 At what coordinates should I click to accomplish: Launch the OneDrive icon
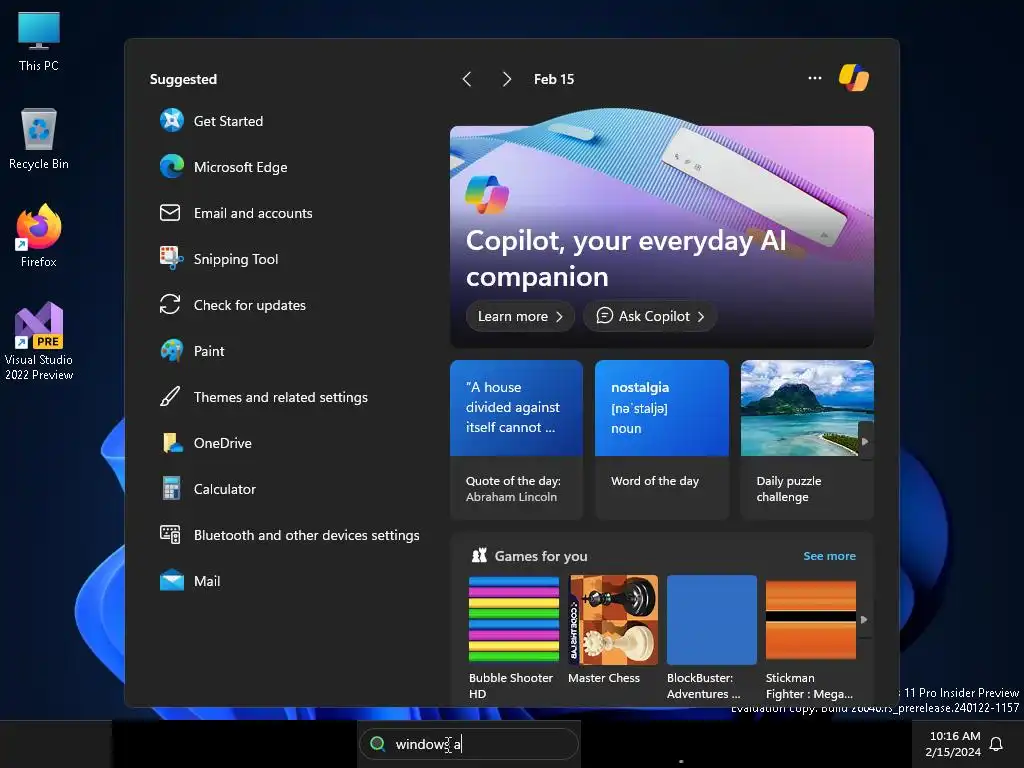click(172, 443)
